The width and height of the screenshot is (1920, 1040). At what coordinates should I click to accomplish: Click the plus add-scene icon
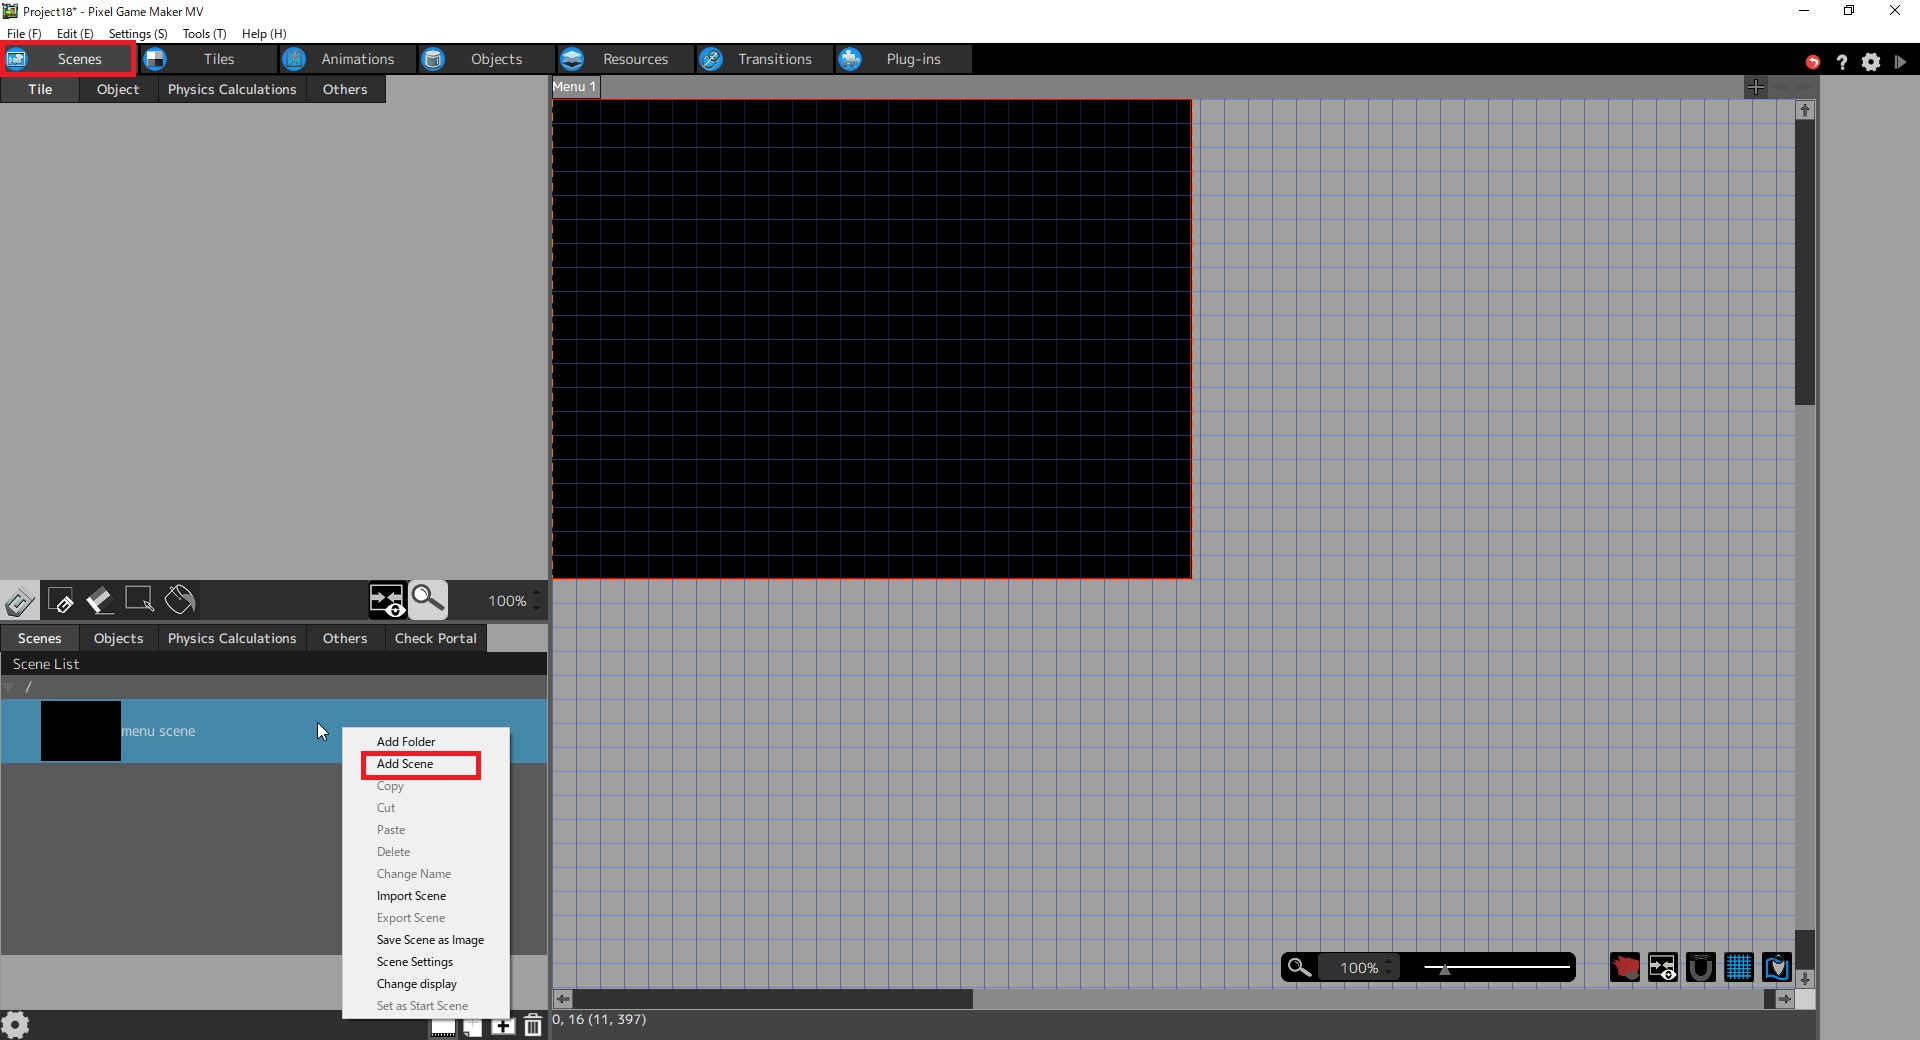tap(503, 1025)
